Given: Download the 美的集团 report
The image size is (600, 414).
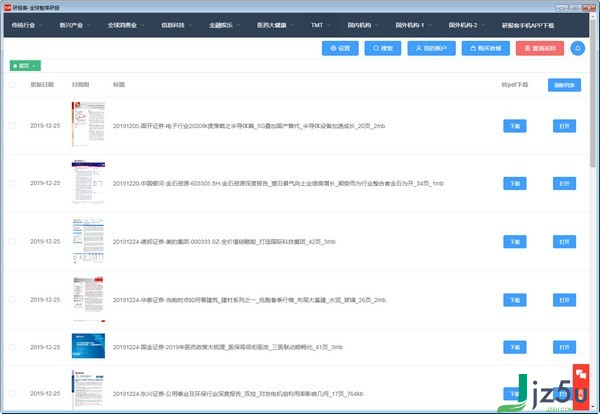Looking at the screenshot, I should [x=515, y=242].
